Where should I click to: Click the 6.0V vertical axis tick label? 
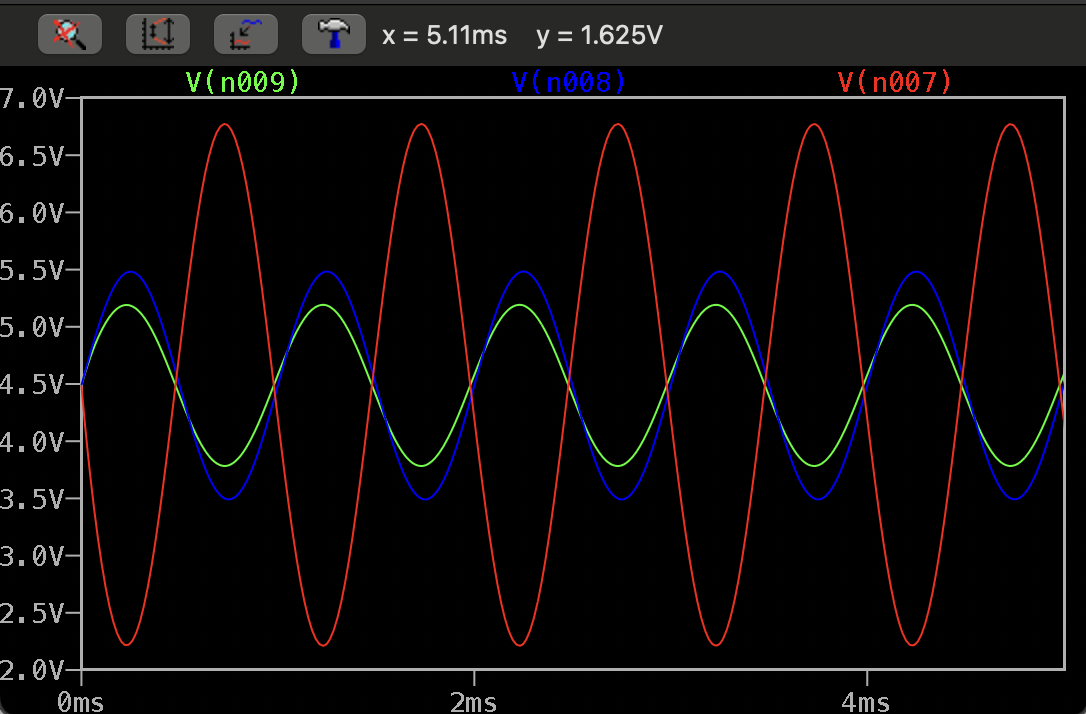[x=32, y=213]
